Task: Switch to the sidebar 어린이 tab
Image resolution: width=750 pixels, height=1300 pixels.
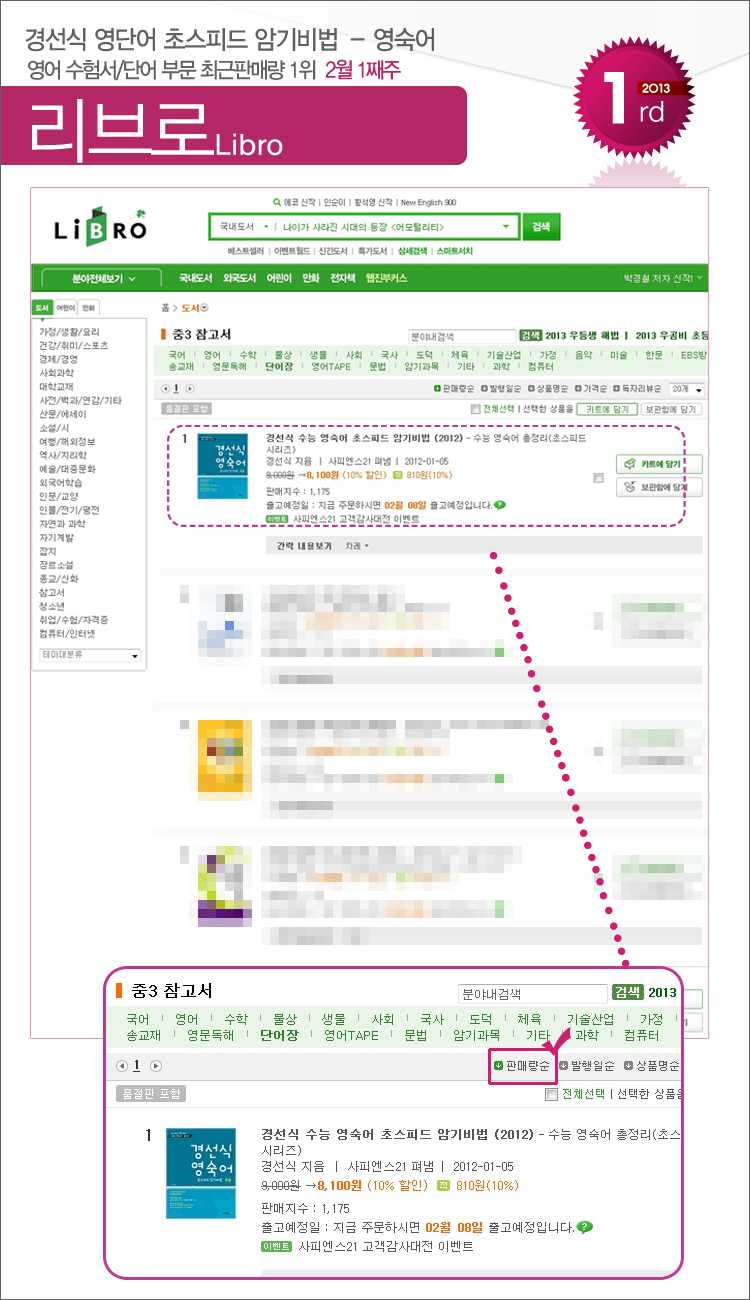Action: 66,308
